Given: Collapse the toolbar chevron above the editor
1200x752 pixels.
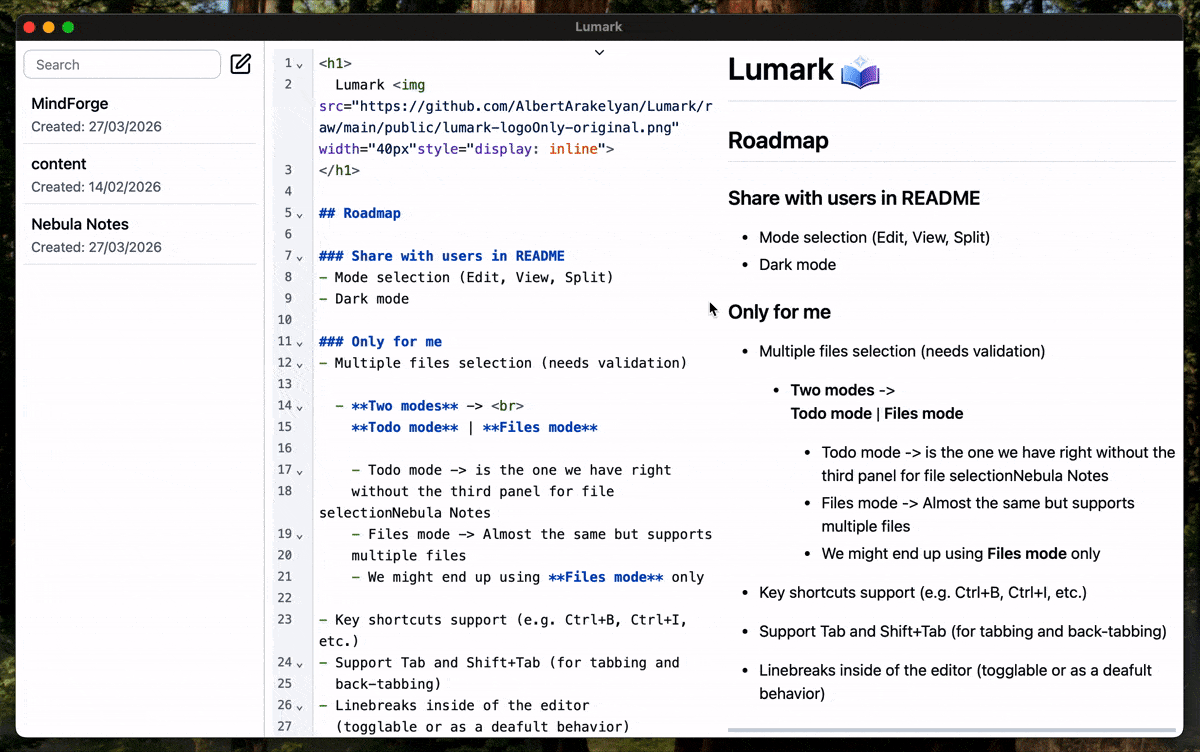Looking at the screenshot, I should [599, 52].
